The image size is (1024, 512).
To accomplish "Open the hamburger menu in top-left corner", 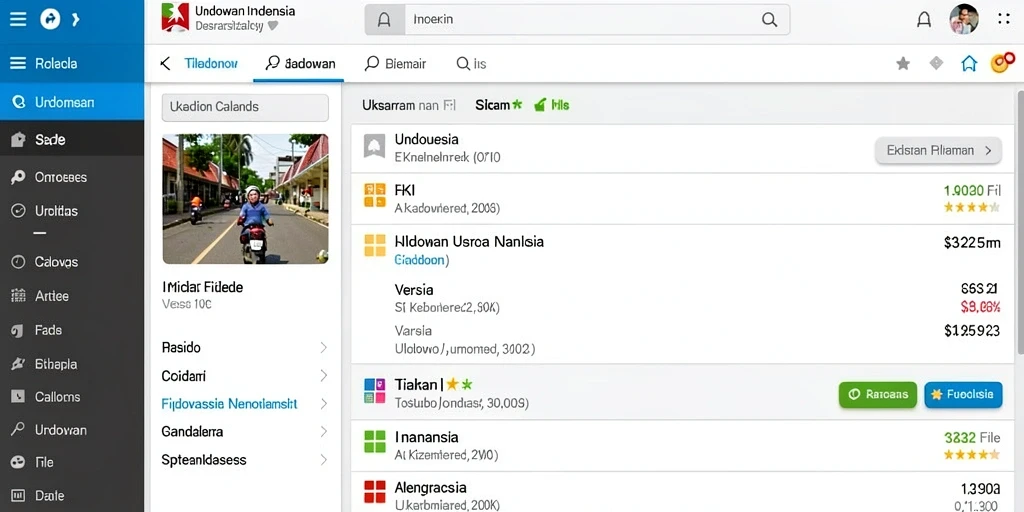I will [18, 20].
